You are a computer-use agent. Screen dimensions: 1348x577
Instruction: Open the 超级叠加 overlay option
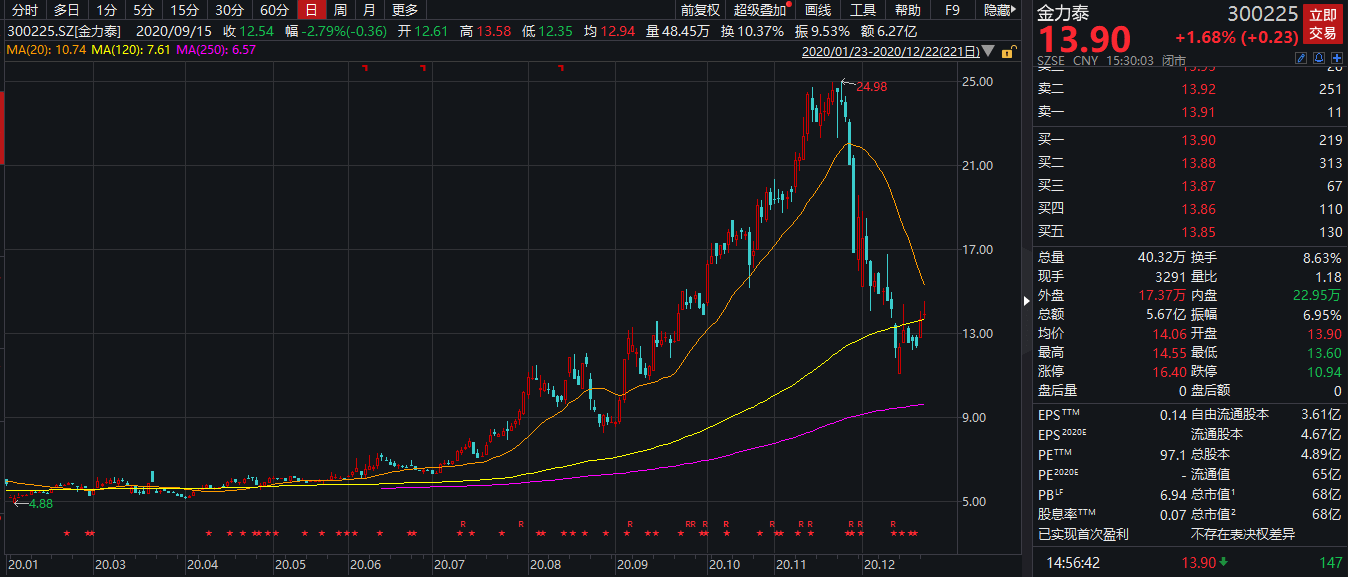(x=762, y=10)
